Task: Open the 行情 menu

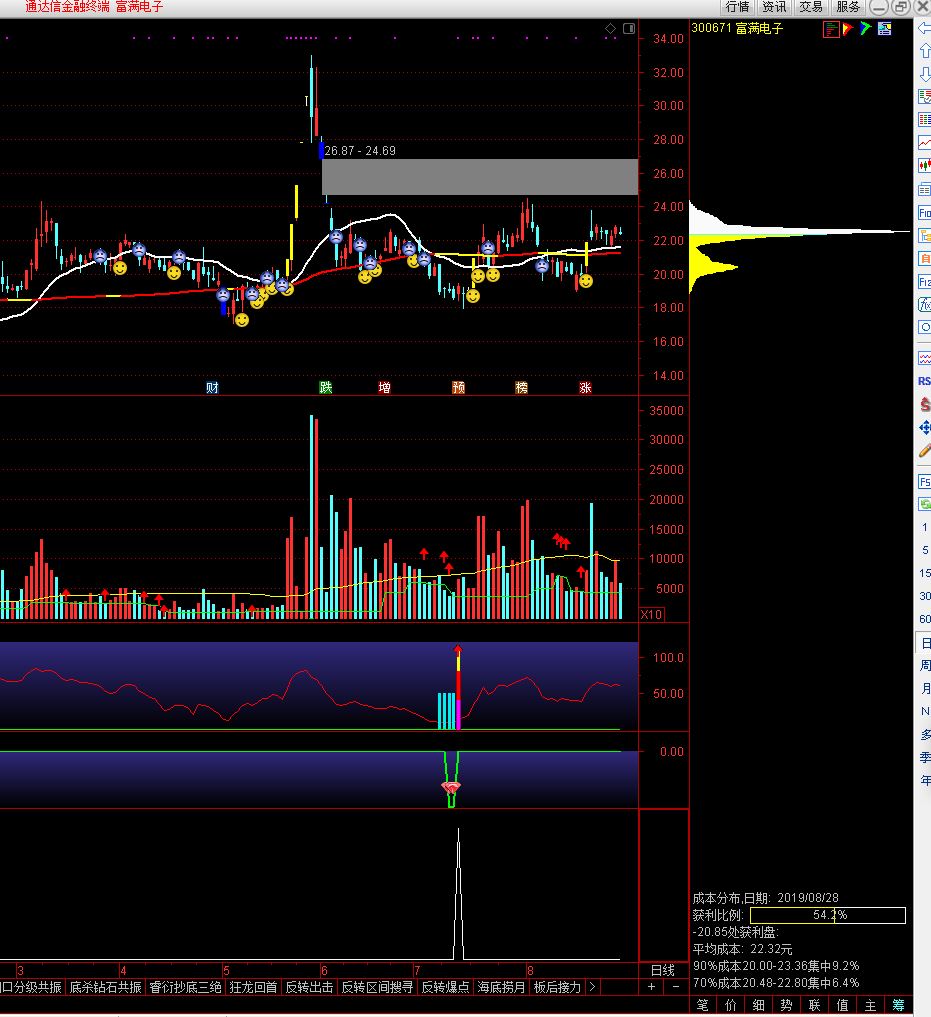Action: click(x=737, y=7)
